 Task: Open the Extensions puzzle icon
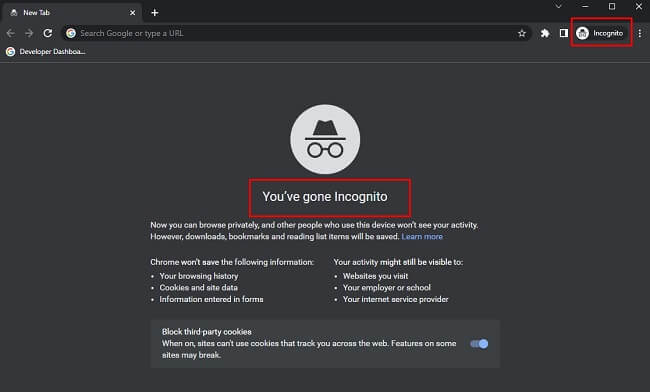[x=545, y=33]
